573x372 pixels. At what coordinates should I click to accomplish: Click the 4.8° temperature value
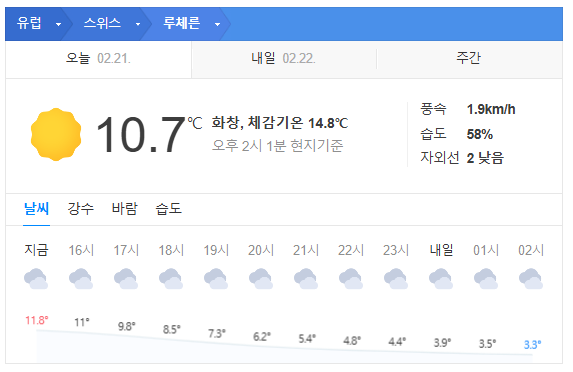pos(352,341)
